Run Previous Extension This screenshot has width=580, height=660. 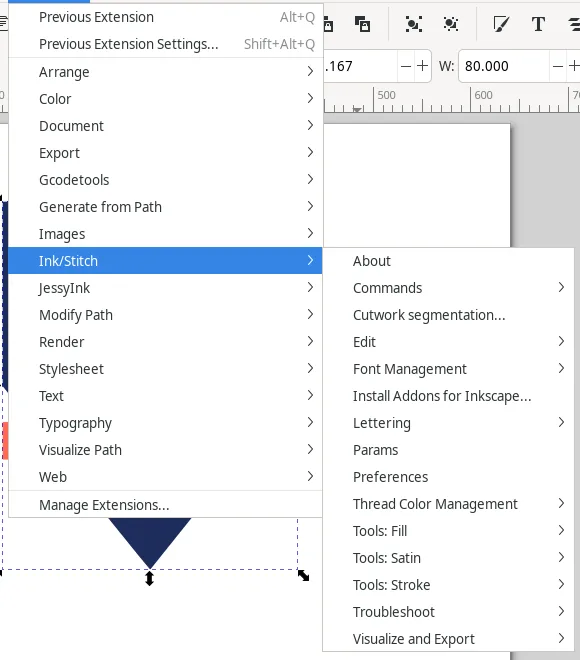[x=165, y=17]
